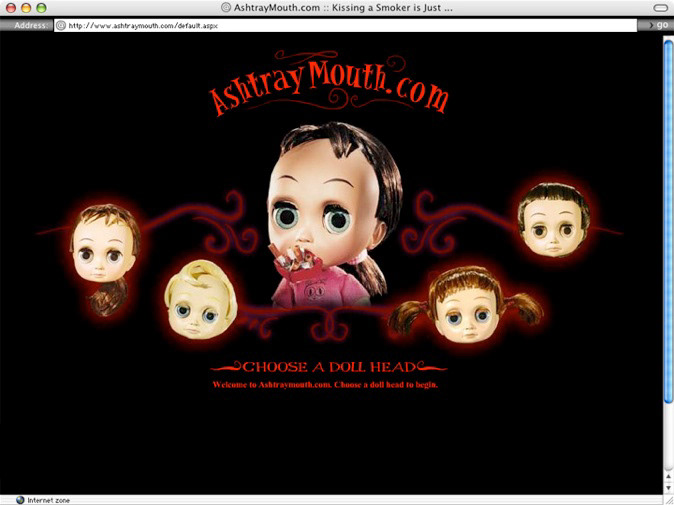Choose the boy doll head with dark bangs at far right

[554, 219]
